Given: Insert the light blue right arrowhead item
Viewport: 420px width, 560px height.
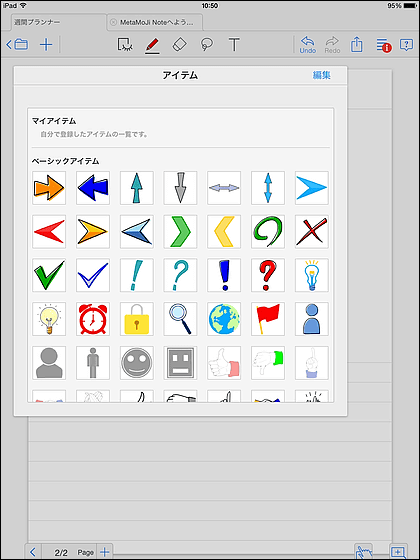Looking at the screenshot, I should click(x=312, y=188).
